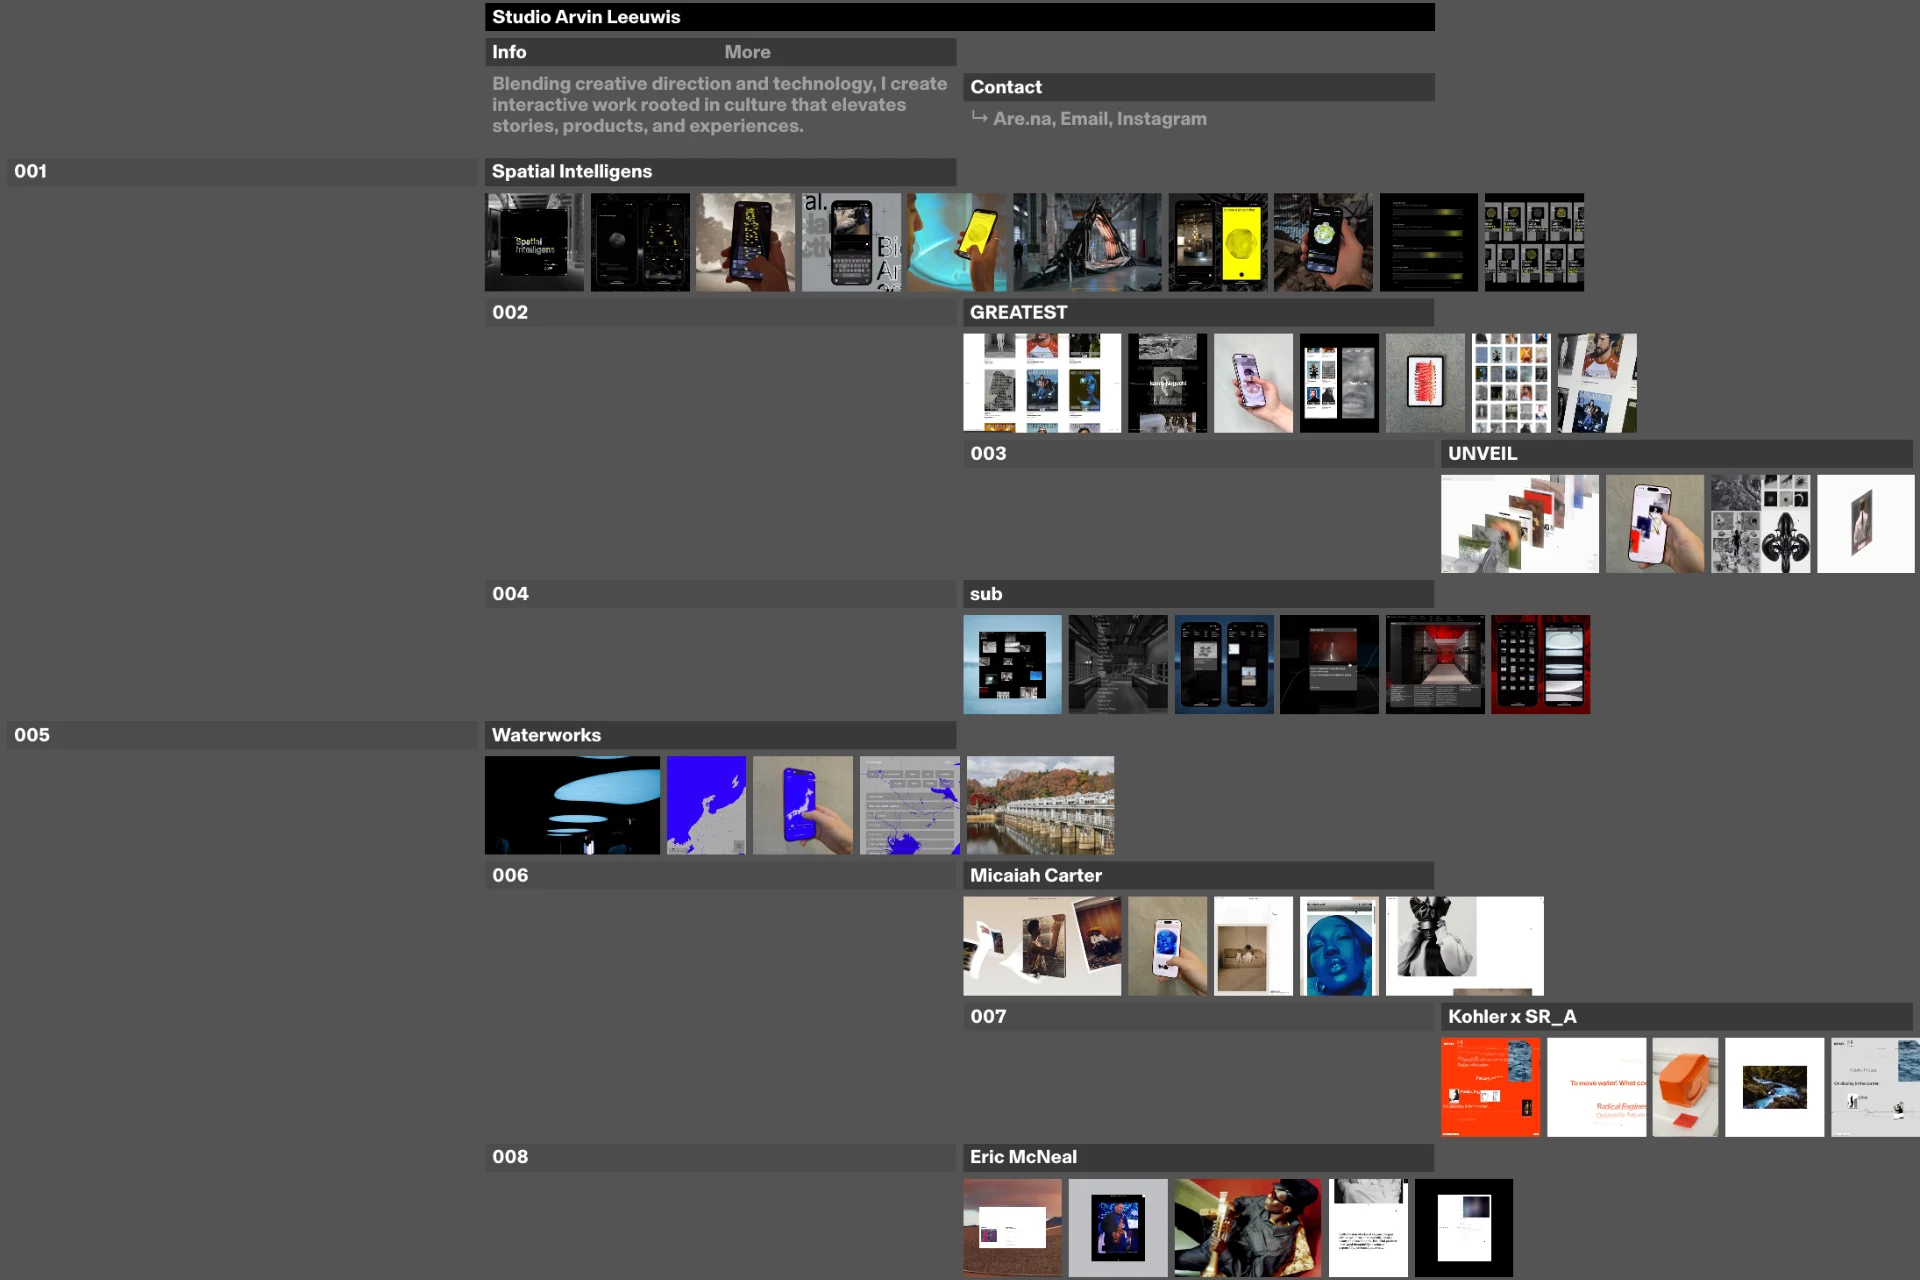Open the Instagram contact link
Image resolution: width=1920 pixels, height=1280 pixels.
[1161, 118]
